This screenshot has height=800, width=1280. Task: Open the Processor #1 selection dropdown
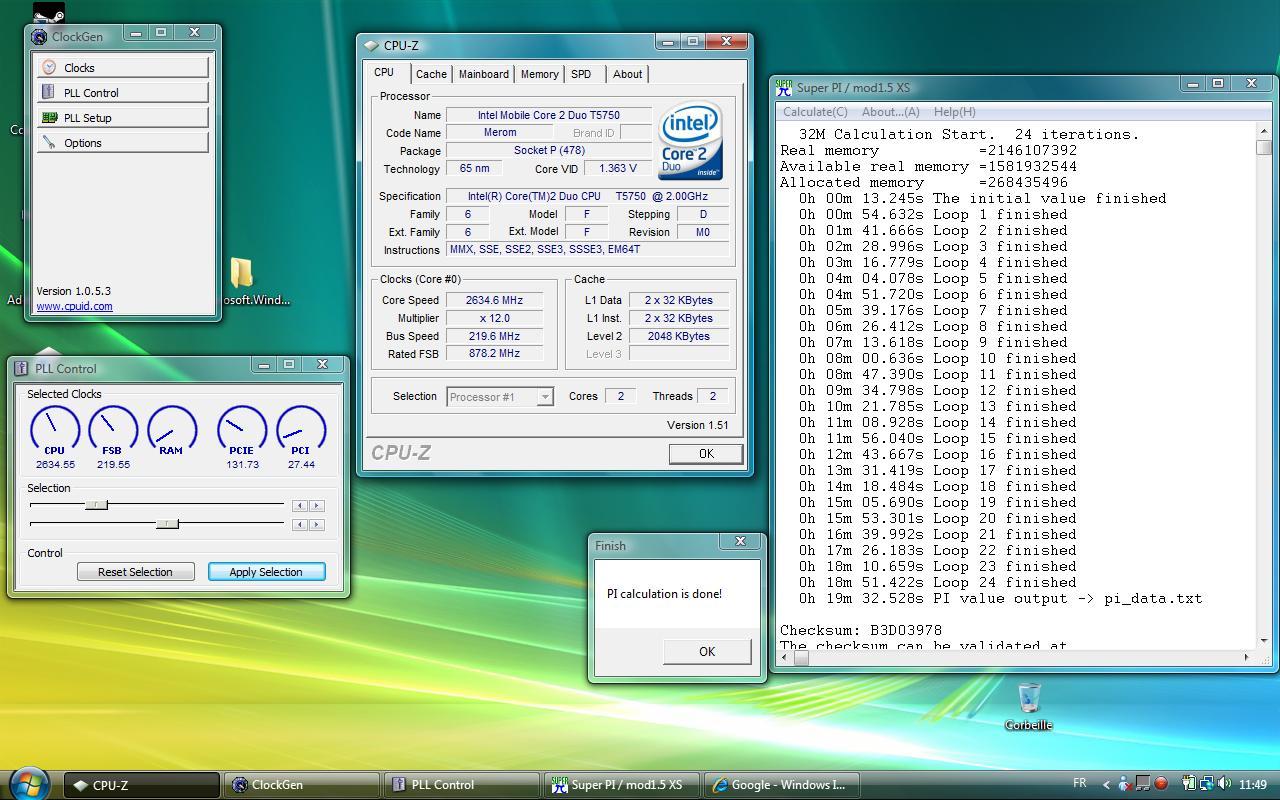(545, 397)
